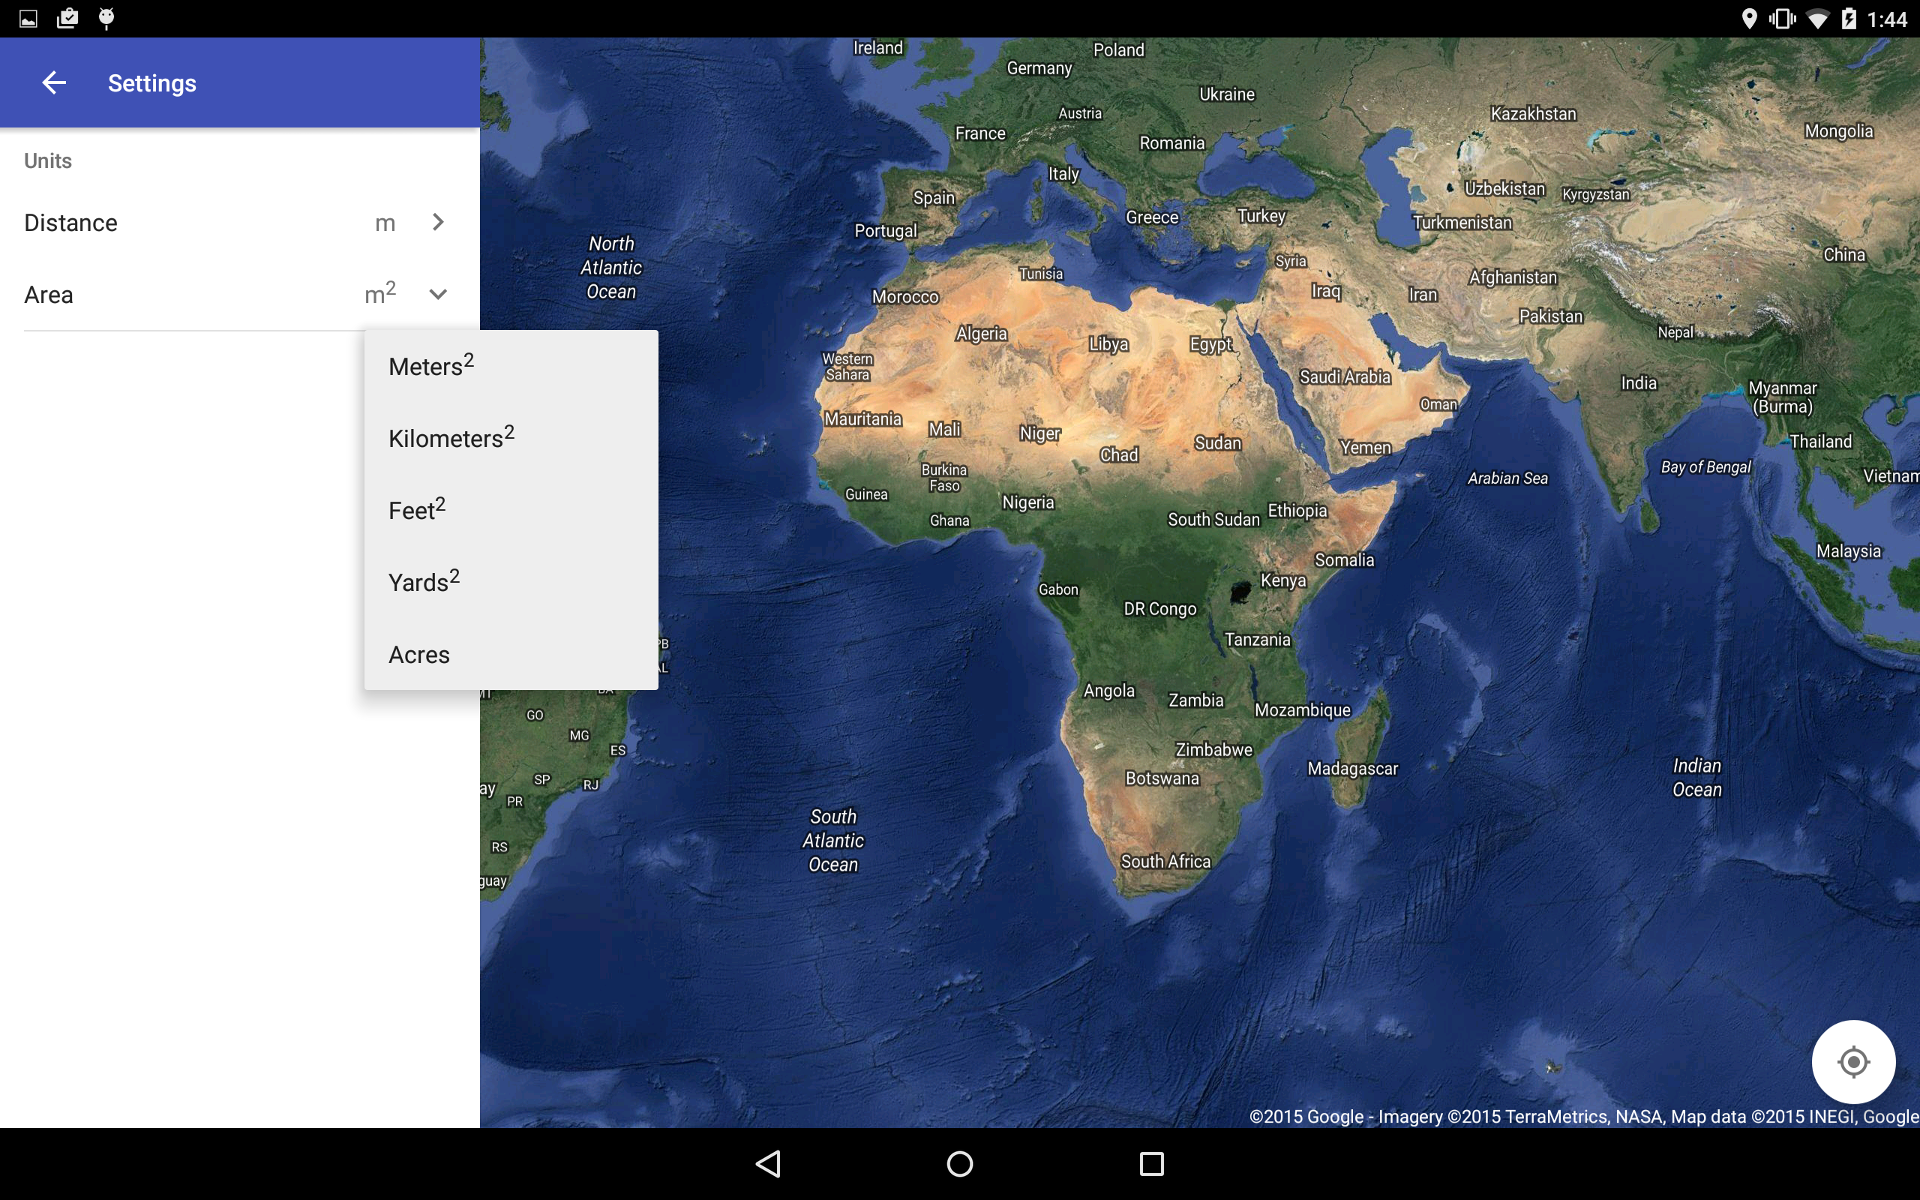Screen dimensions: 1920x1200
Task: Open the recent apps overview
Action: [1150, 1164]
